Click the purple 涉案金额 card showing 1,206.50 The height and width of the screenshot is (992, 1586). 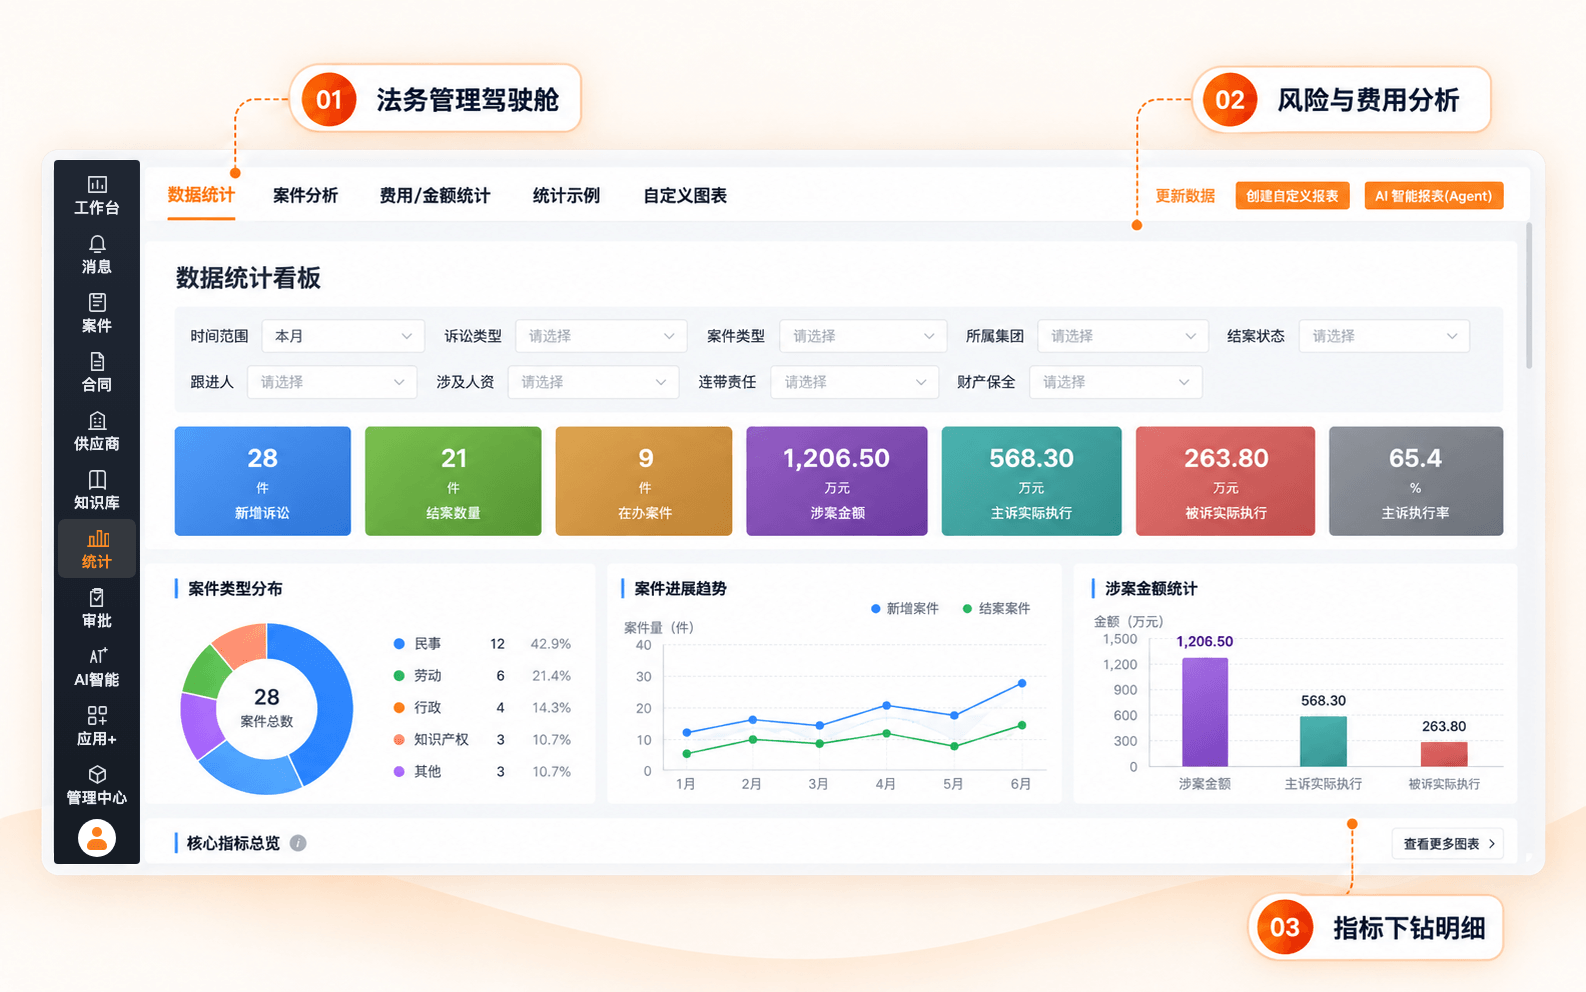pyautogui.click(x=837, y=481)
